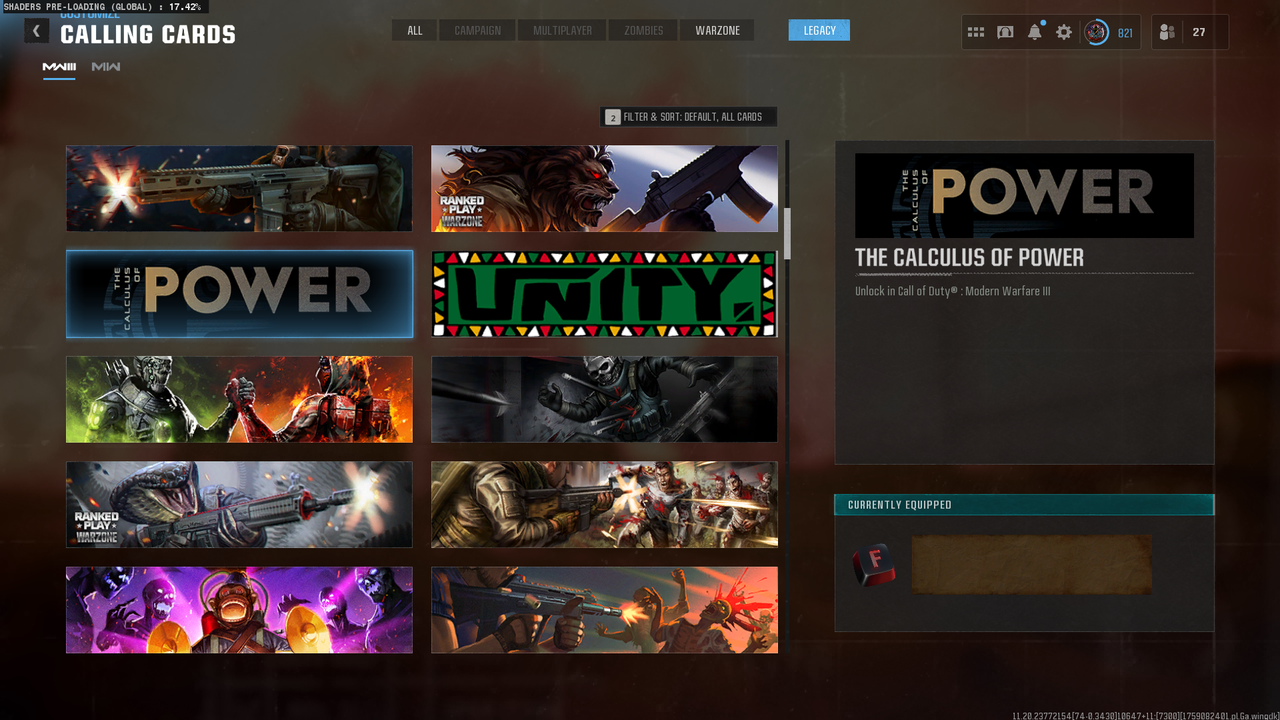Select the lion Ranked Play Warzone card

604,189
